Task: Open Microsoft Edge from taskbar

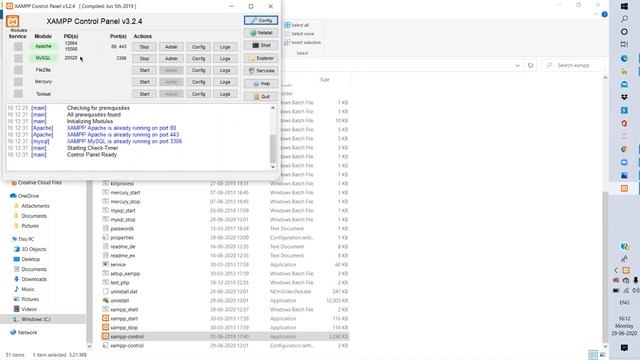Action: (x=624, y=58)
